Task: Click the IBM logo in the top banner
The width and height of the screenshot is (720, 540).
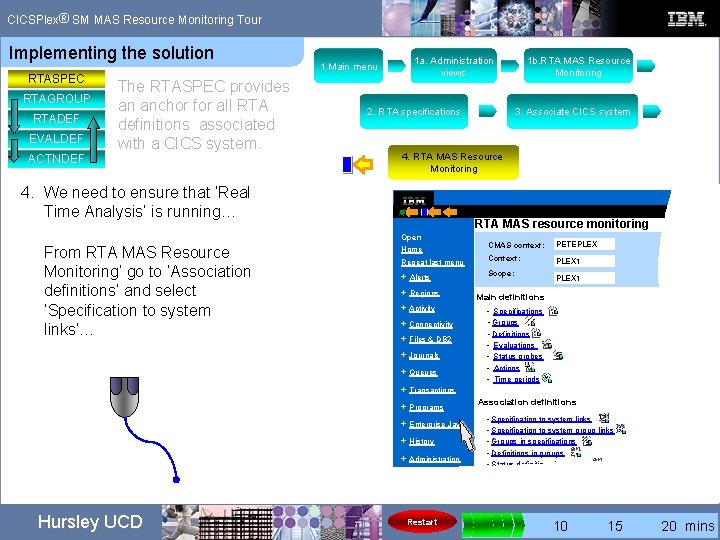Action: (686, 19)
